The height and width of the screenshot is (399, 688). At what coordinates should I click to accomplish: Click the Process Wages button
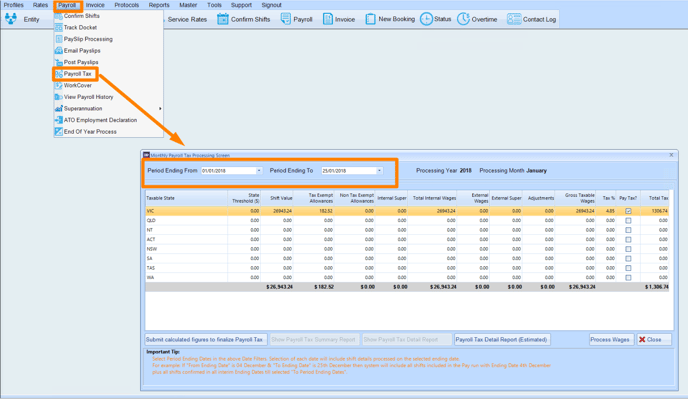pos(611,340)
